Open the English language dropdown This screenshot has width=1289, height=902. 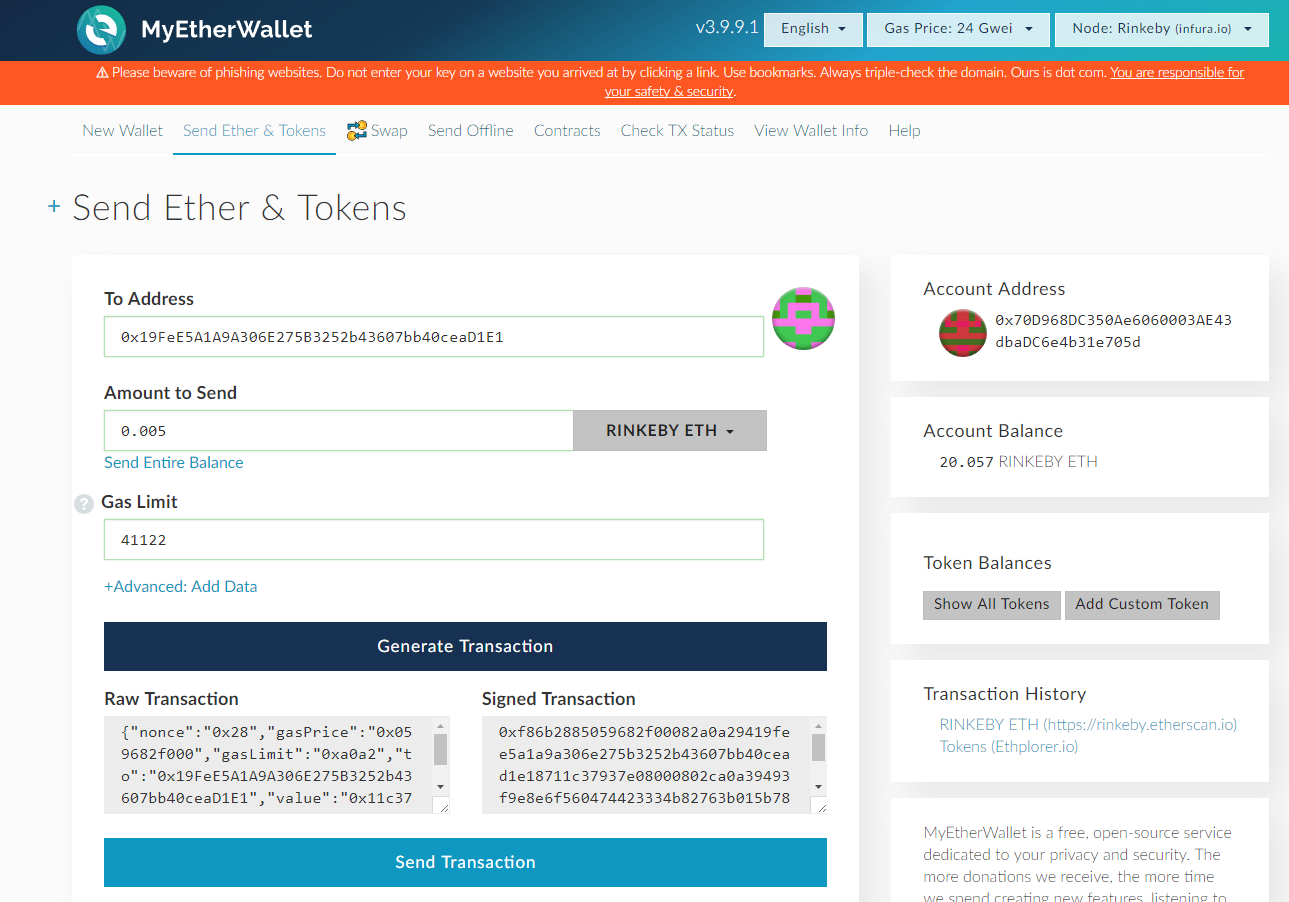(x=813, y=29)
